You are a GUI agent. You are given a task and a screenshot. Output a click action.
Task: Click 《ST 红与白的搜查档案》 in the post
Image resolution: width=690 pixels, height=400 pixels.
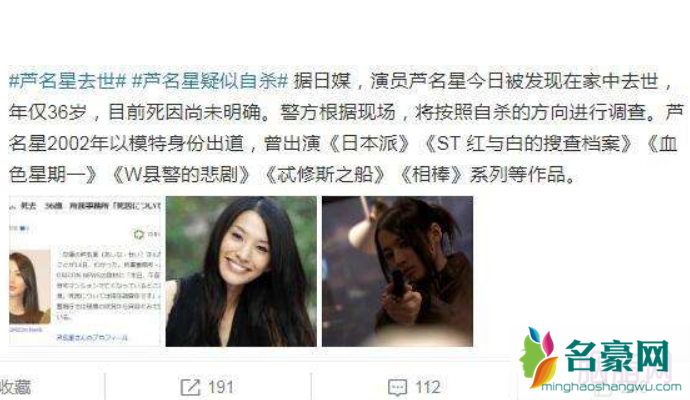tap(527, 143)
